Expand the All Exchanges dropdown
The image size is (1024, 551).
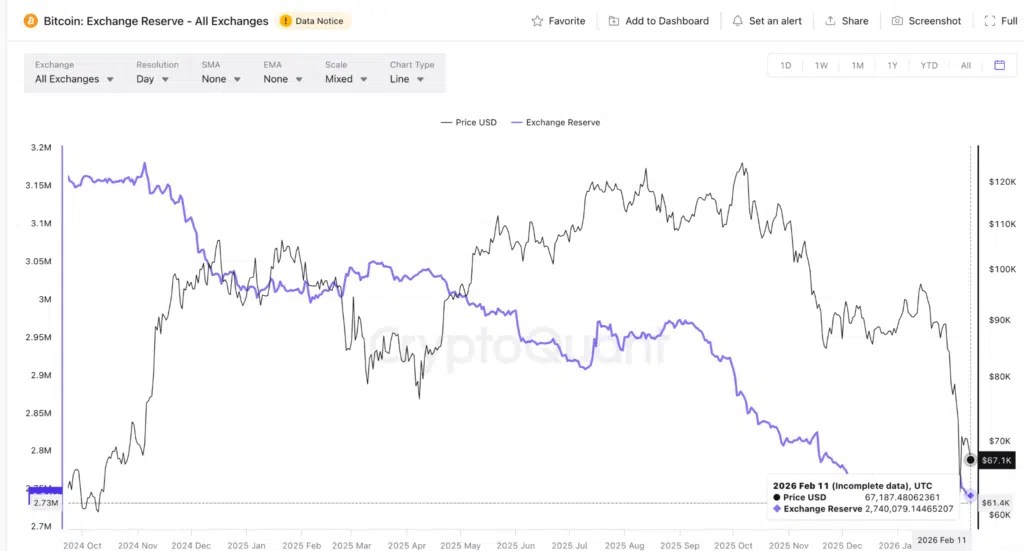(x=74, y=79)
